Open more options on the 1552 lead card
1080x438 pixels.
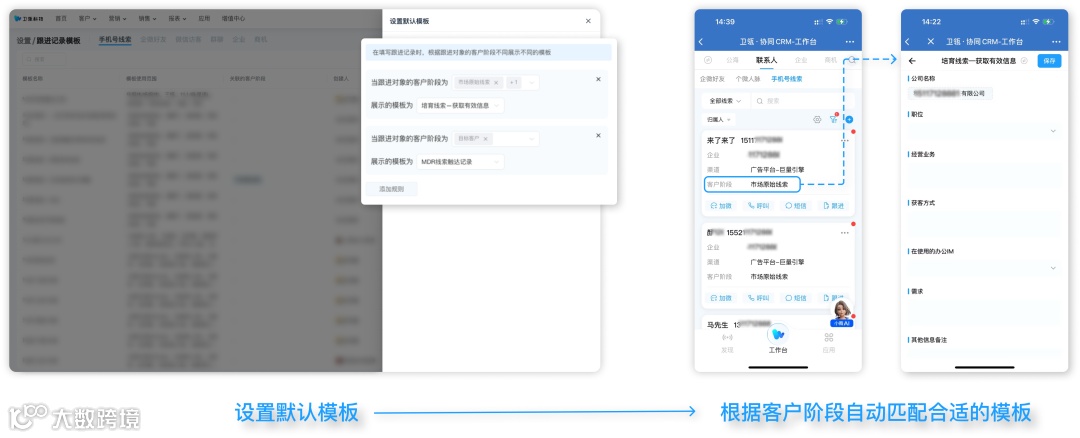tap(845, 233)
